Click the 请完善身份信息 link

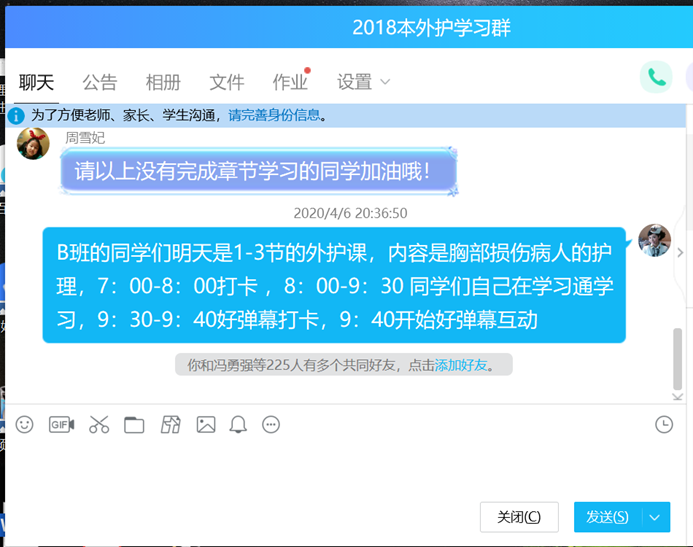[274, 115]
